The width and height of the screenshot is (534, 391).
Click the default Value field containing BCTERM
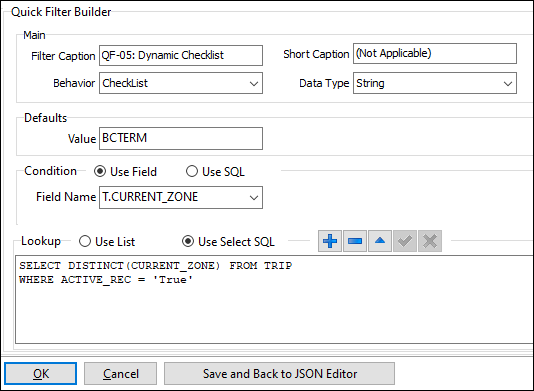tap(181, 138)
